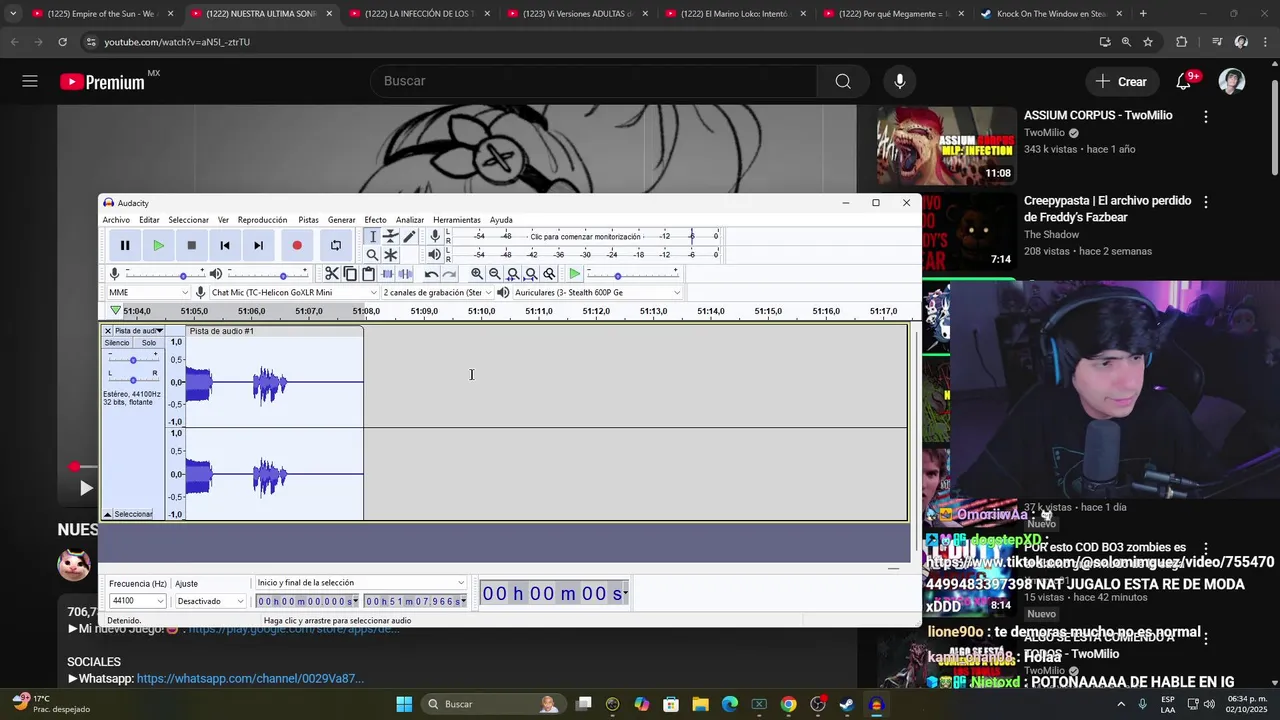
Task: Open the Herramientas menu
Action: click(456, 220)
